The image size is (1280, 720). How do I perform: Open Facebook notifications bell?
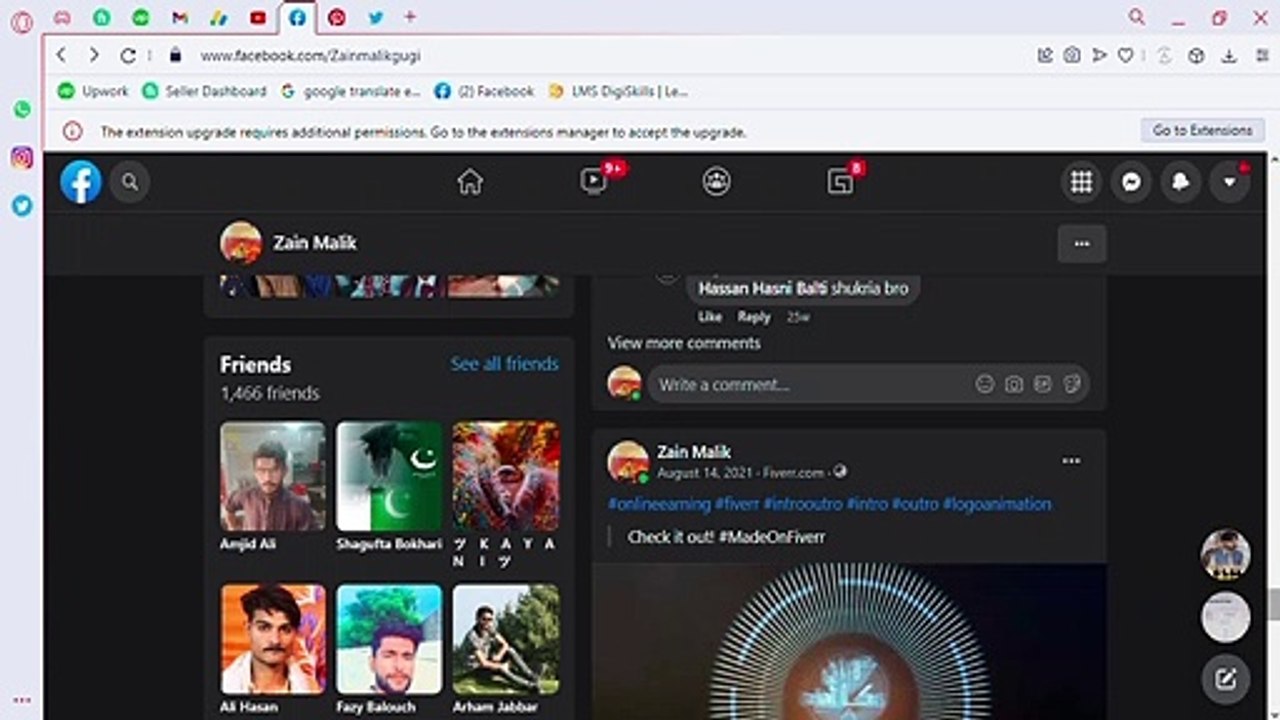tap(1181, 182)
